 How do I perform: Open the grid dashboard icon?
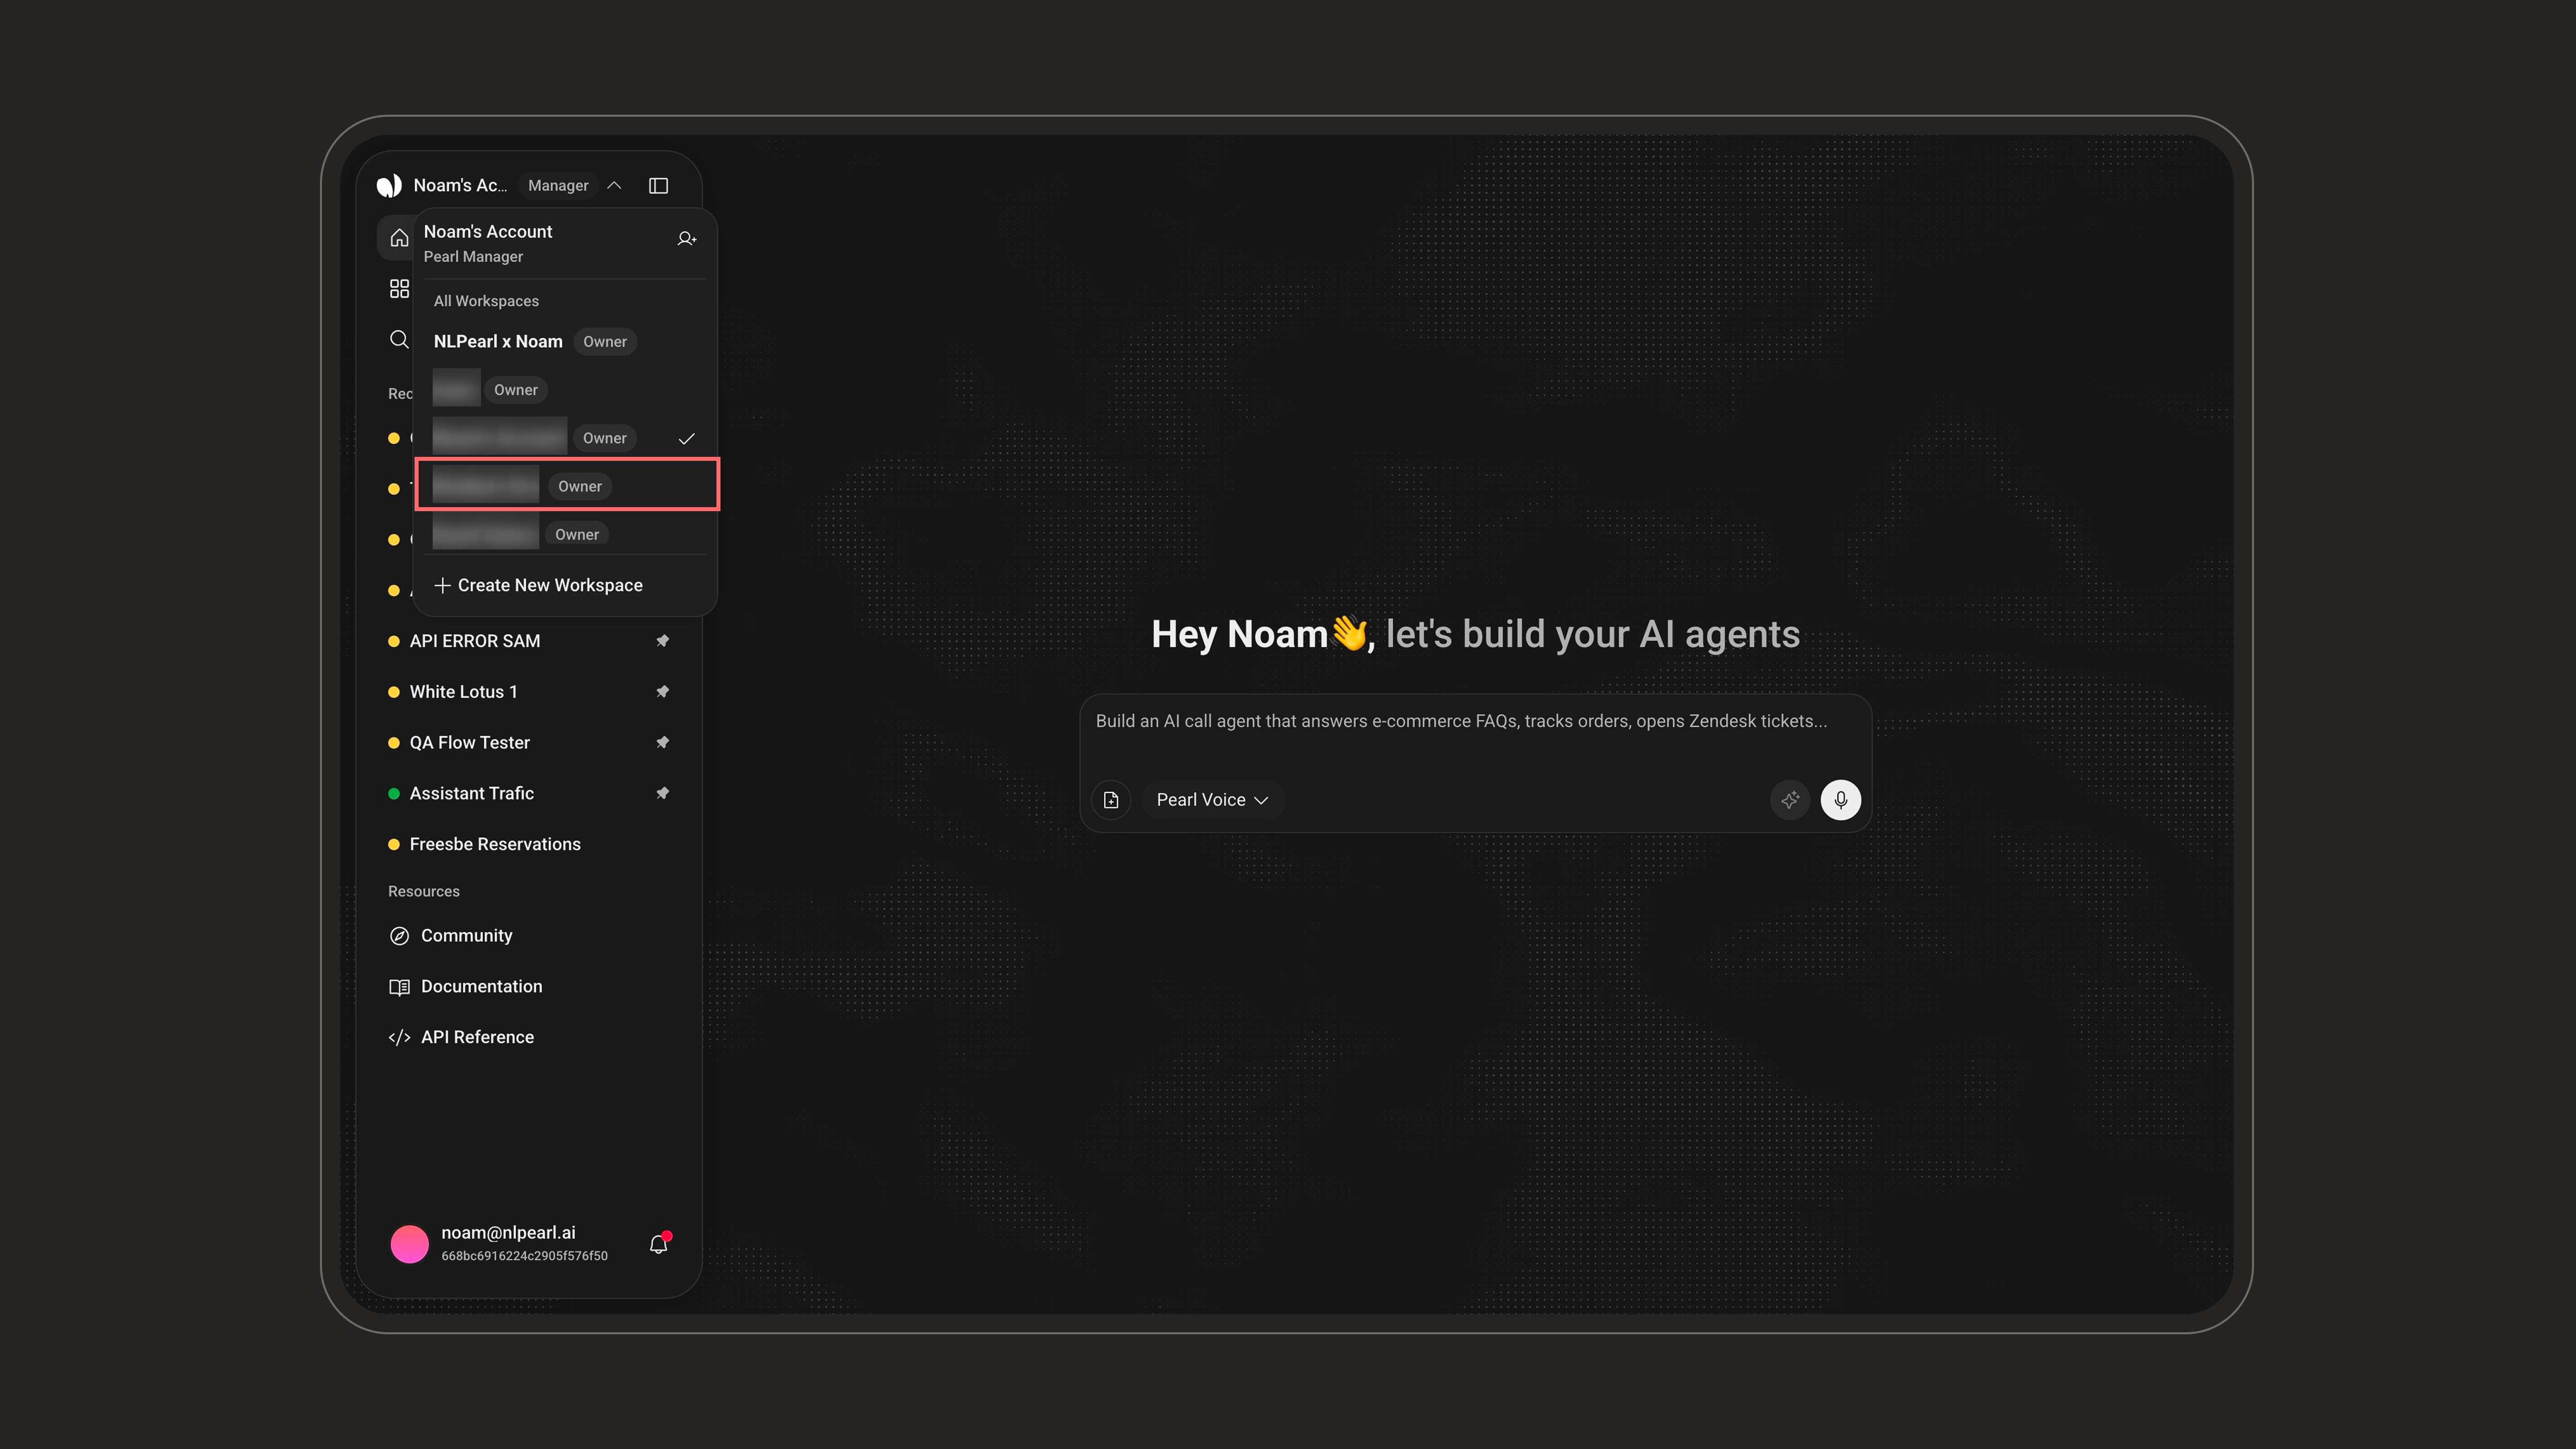[x=399, y=288]
